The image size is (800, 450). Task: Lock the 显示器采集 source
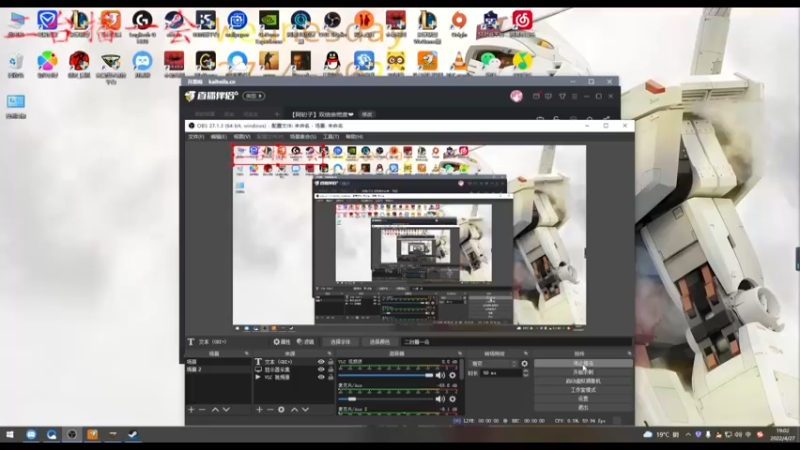[331, 369]
